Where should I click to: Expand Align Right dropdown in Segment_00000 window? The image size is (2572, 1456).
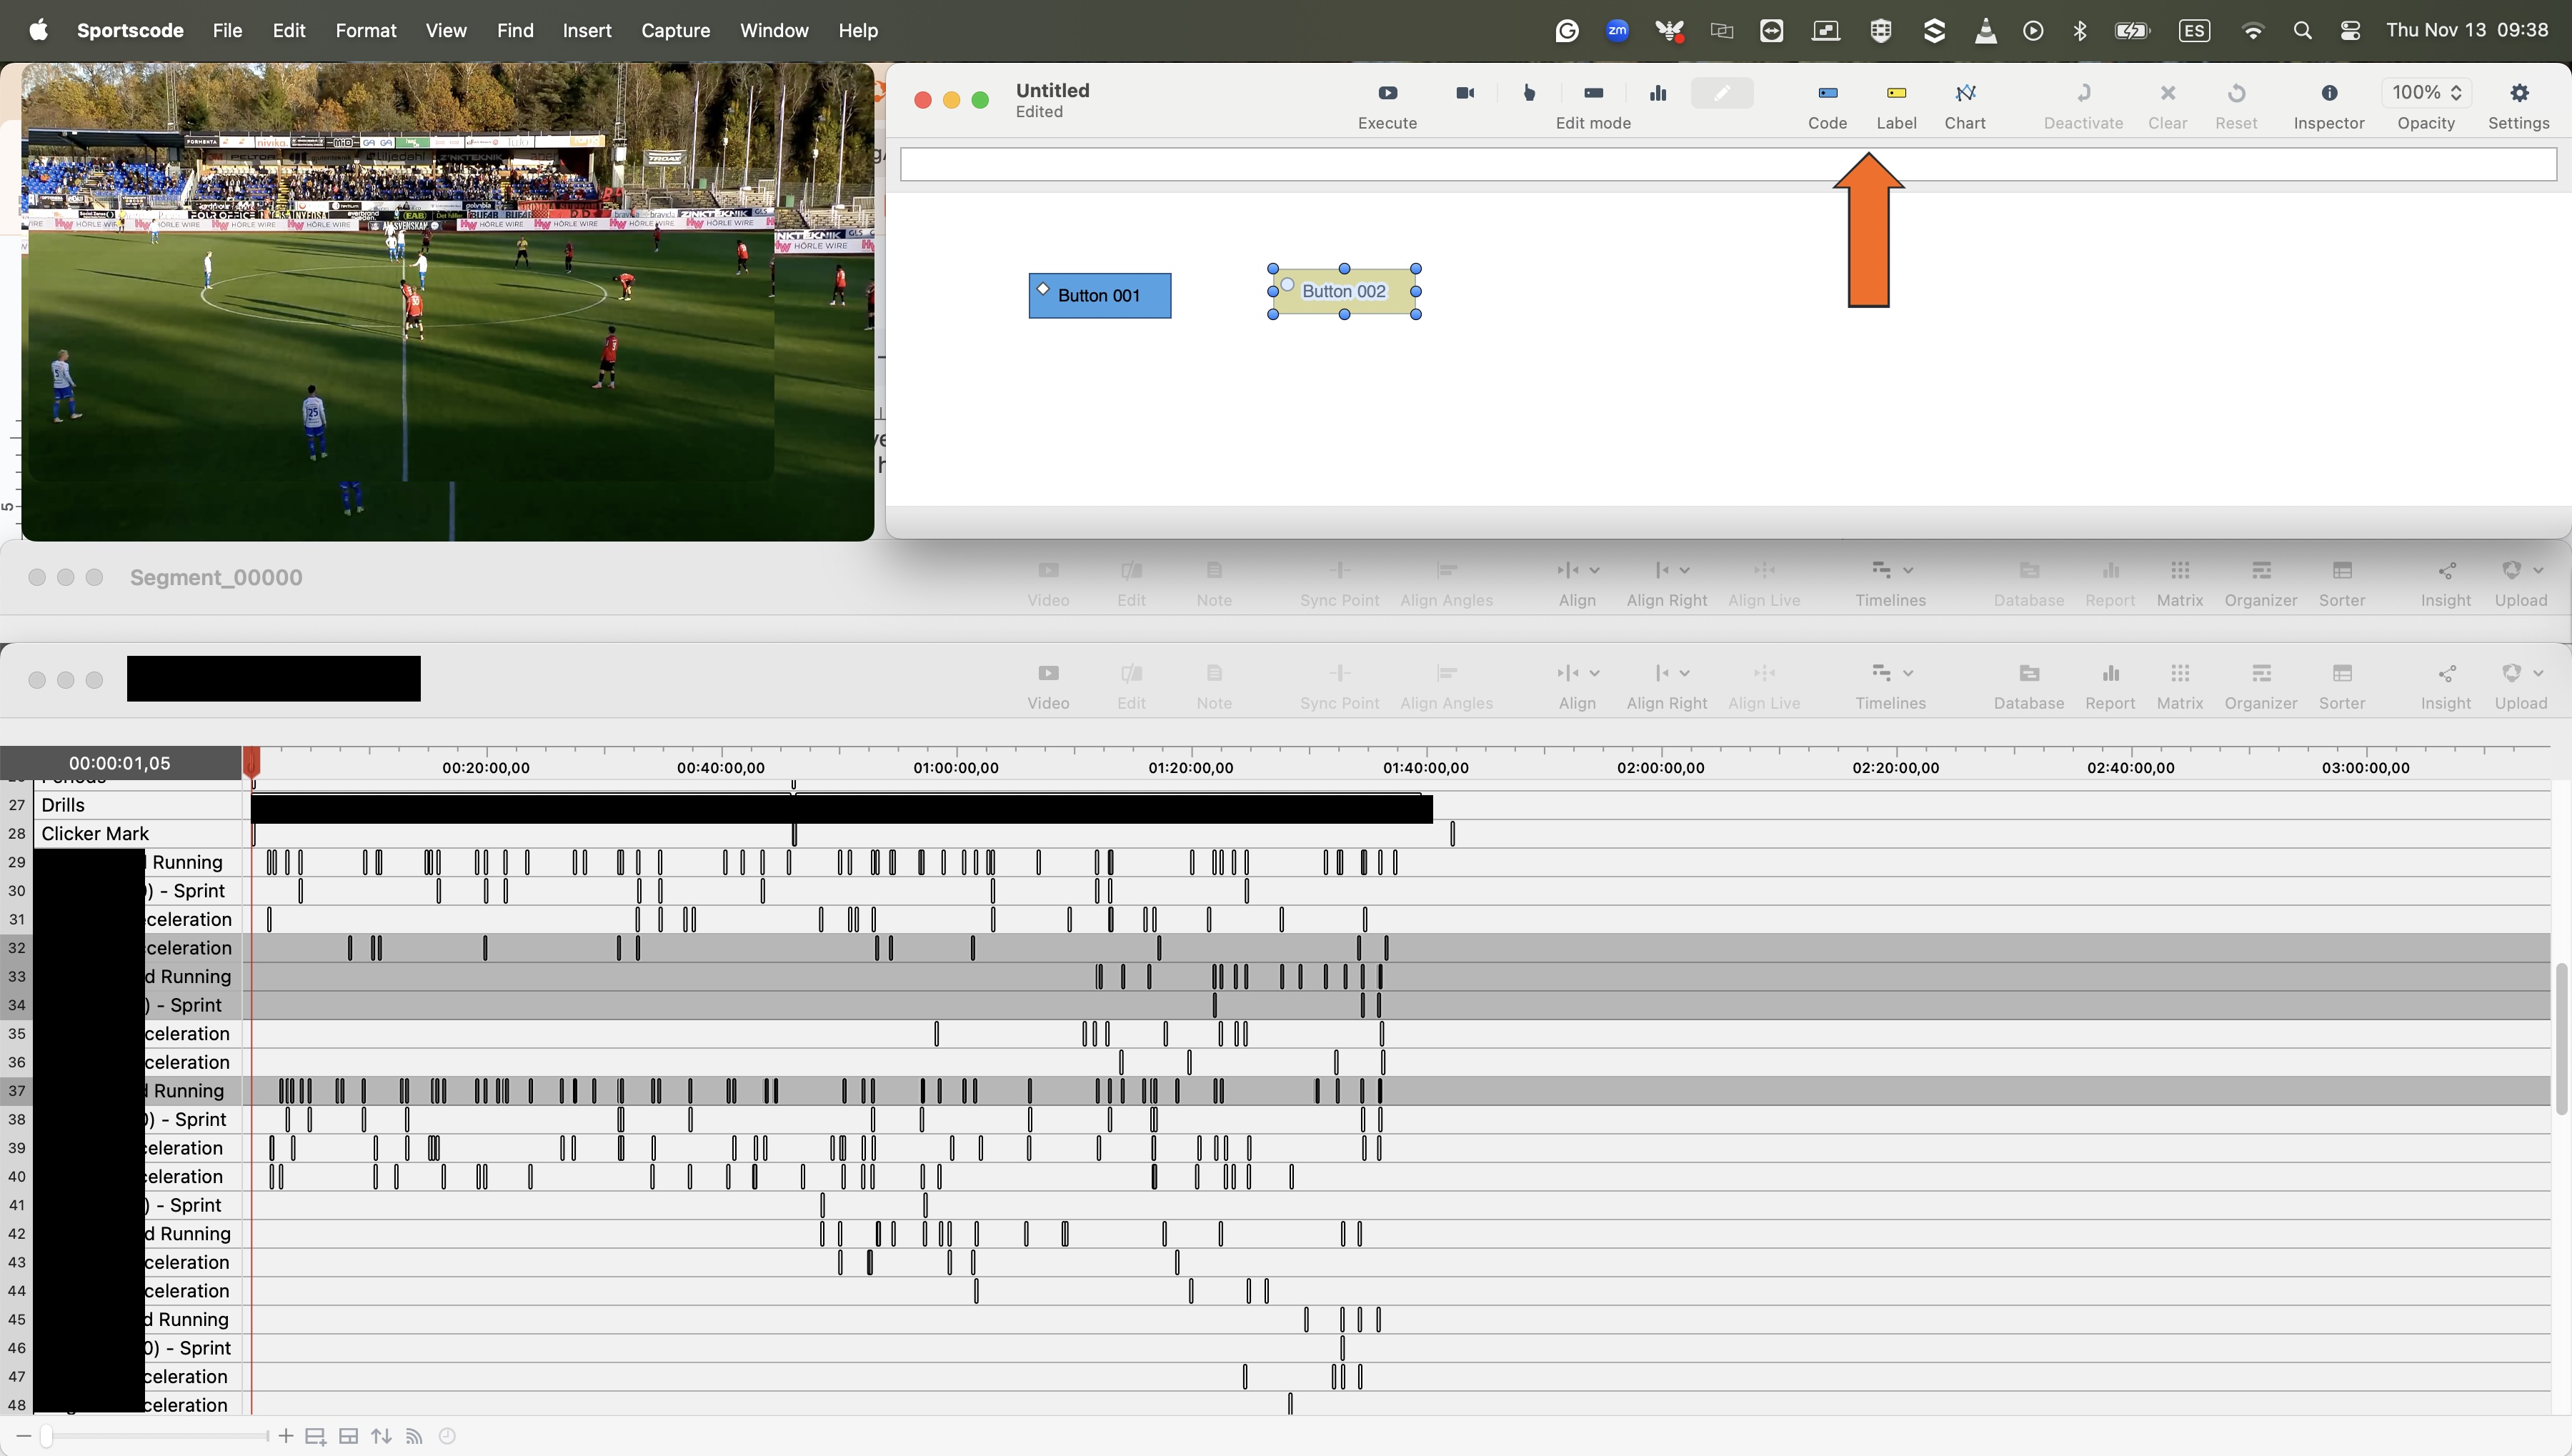[x=1685, y=570]
